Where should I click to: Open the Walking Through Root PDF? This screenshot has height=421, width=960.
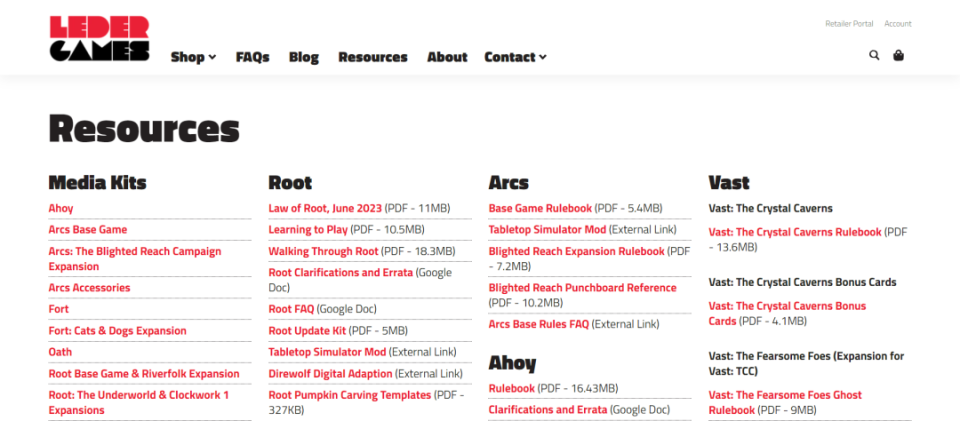coord(323,251)
